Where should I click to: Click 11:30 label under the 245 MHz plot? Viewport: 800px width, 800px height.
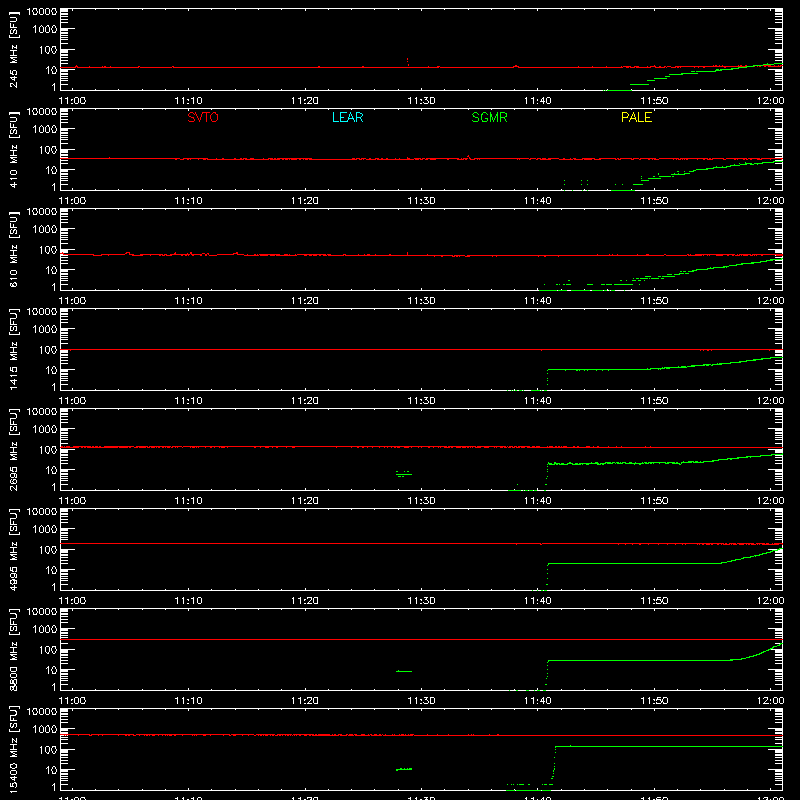tap(421, 101)
